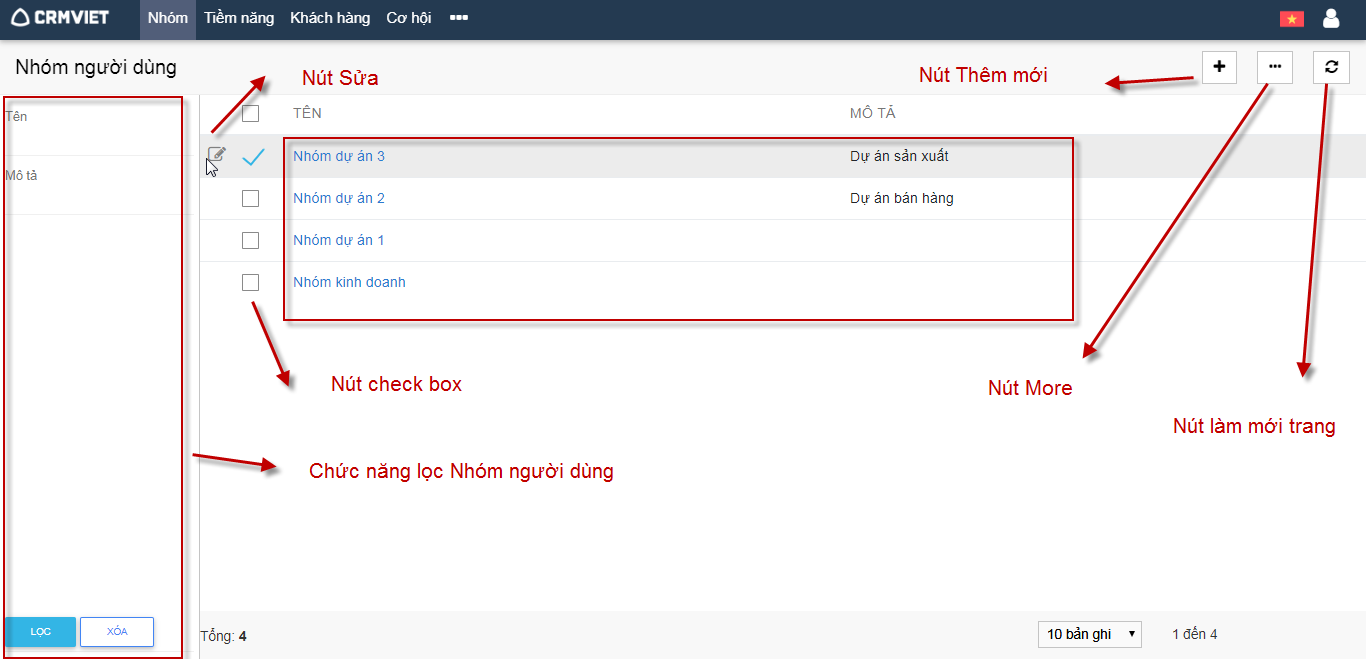Toggle the select-all checkbox in header
The height and width of the screenshot is (659, 1366).
(x=250, y=114)
